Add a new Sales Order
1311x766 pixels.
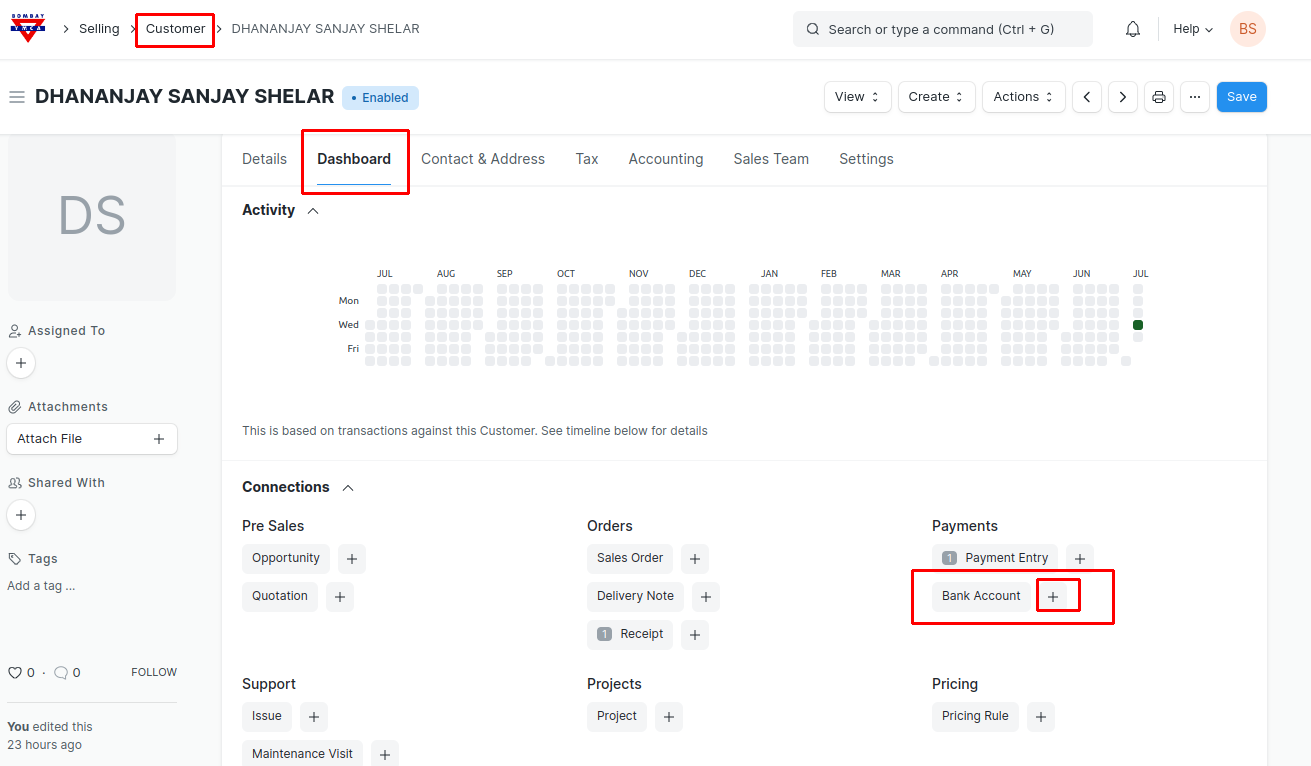[x=695, y=559]
